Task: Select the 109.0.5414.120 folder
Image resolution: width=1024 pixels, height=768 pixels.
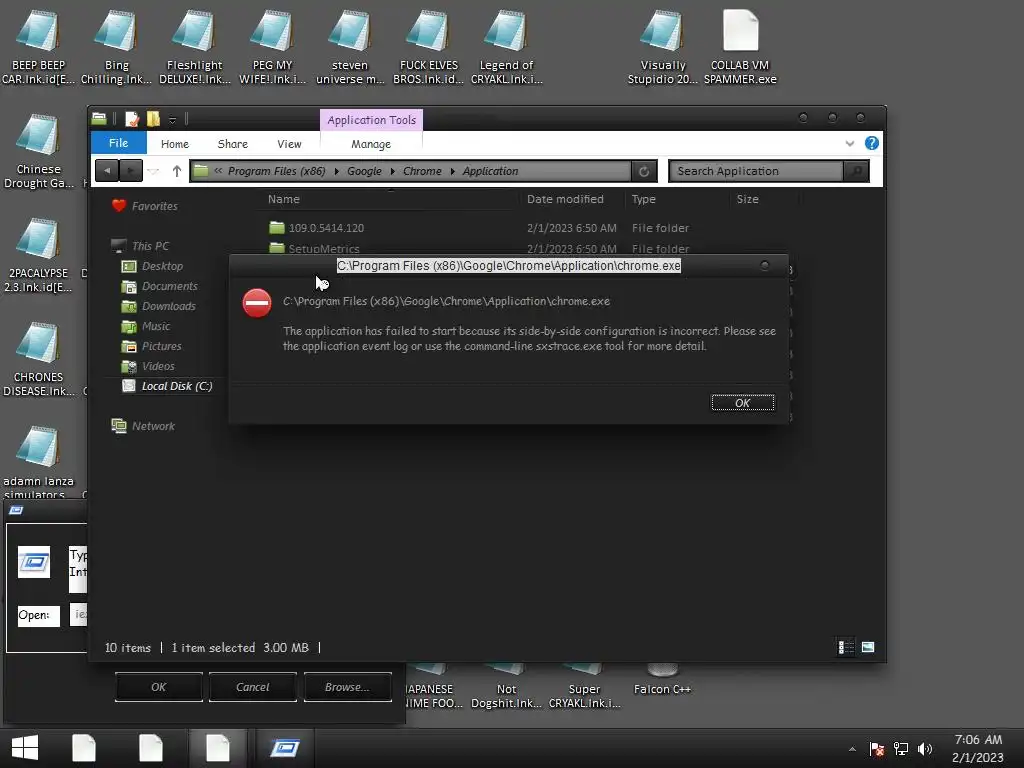Action: point(326,228)
